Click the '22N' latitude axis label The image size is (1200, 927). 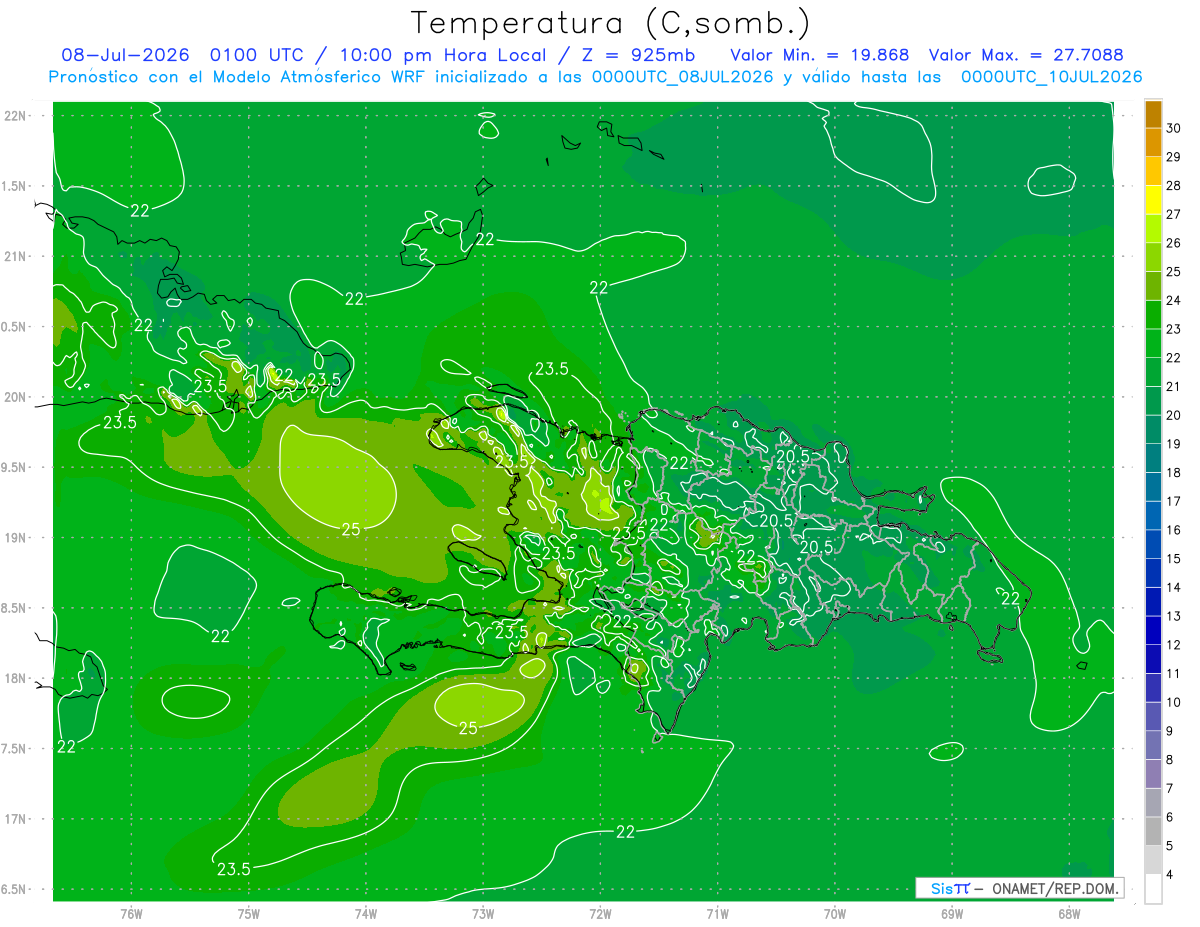coord(15,115)
